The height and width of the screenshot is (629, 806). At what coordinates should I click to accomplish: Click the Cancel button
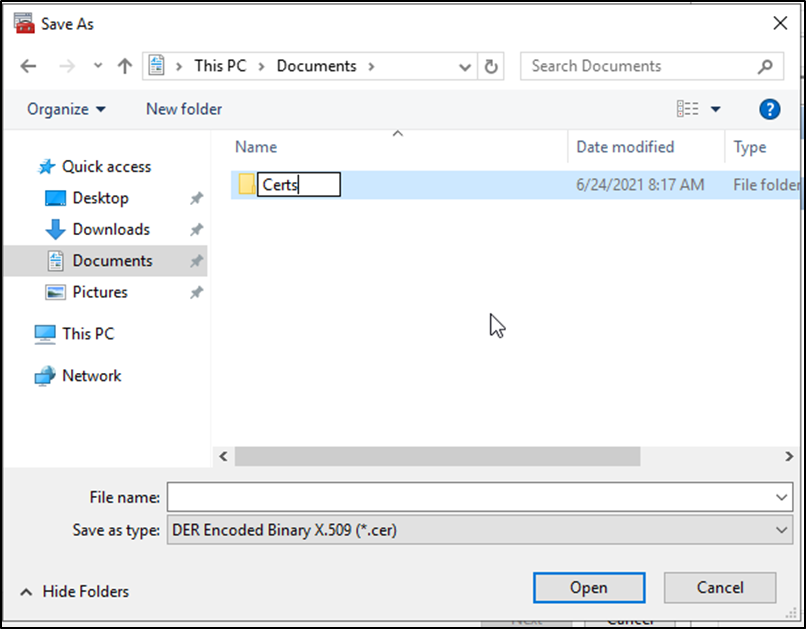[719, 588]
